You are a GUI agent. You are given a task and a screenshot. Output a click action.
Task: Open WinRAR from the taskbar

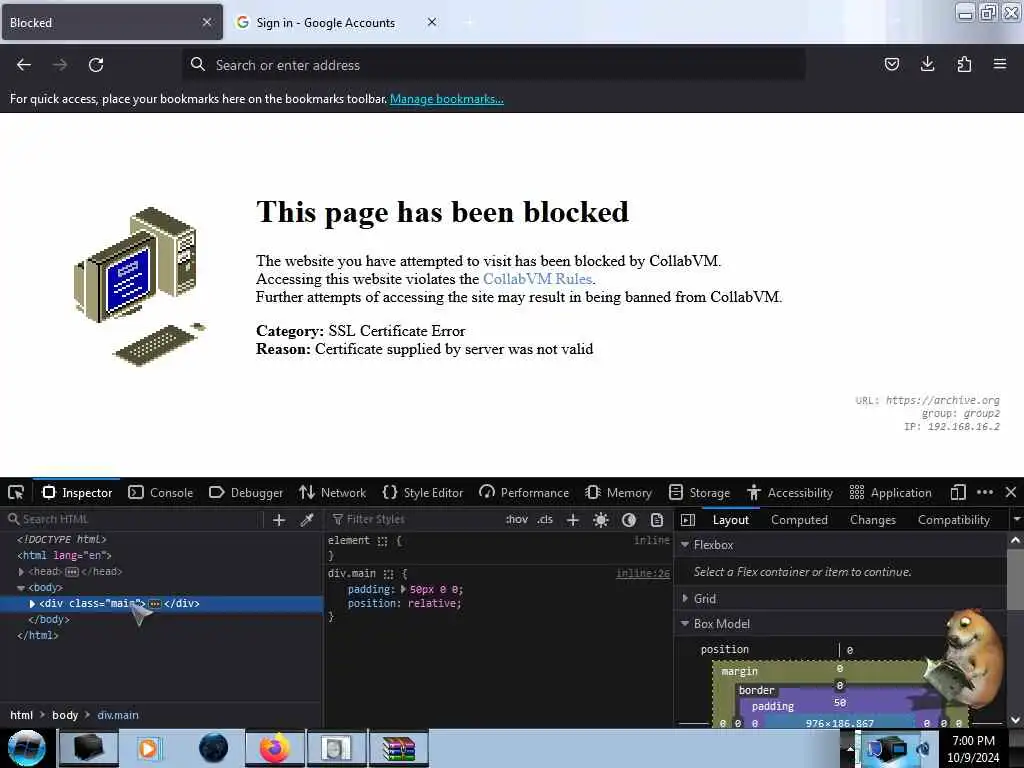pyautogui.click(x=398, y=748)
